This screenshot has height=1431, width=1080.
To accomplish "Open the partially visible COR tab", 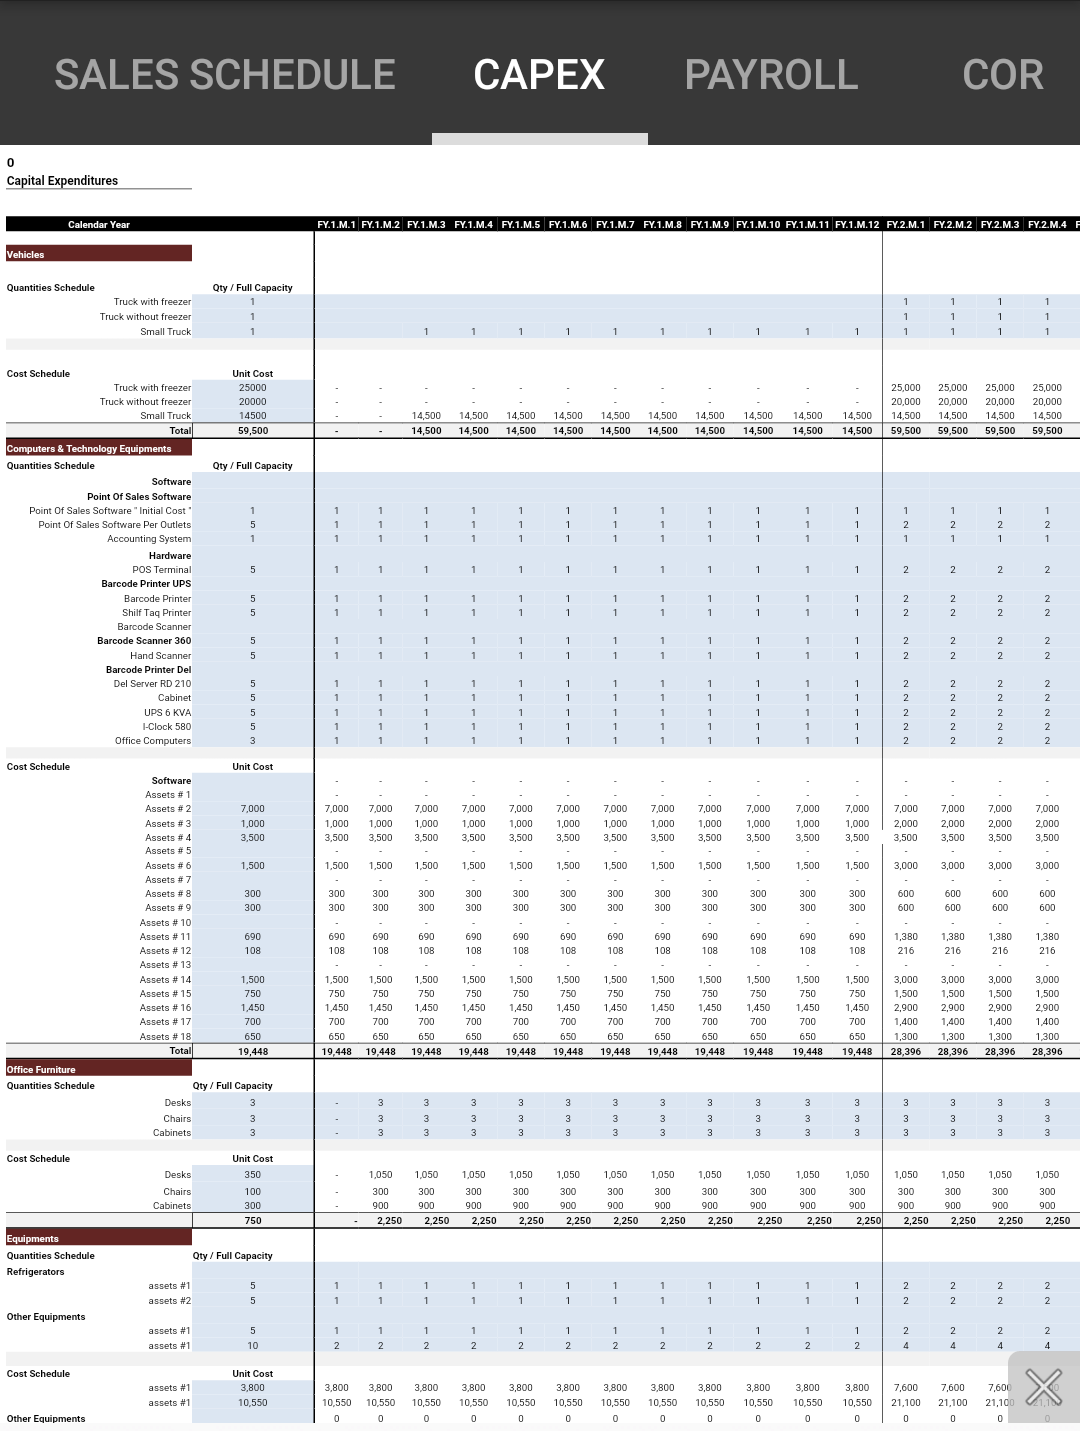I will point(1003,75).
